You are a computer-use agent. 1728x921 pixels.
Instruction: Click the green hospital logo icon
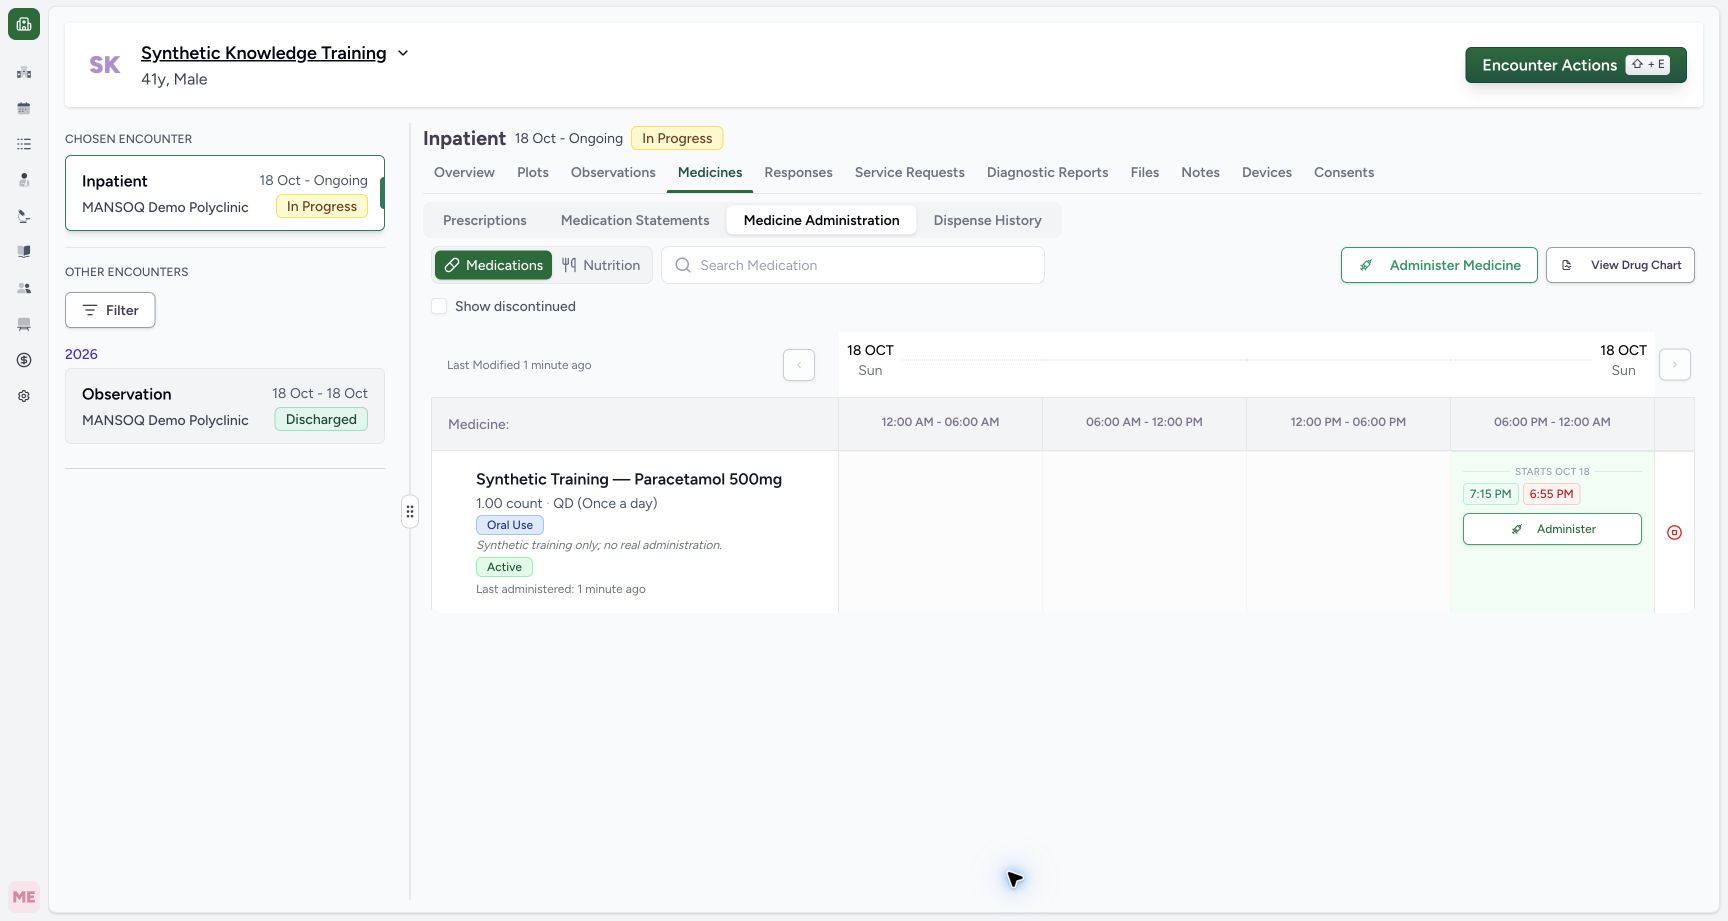click(24, 24)
